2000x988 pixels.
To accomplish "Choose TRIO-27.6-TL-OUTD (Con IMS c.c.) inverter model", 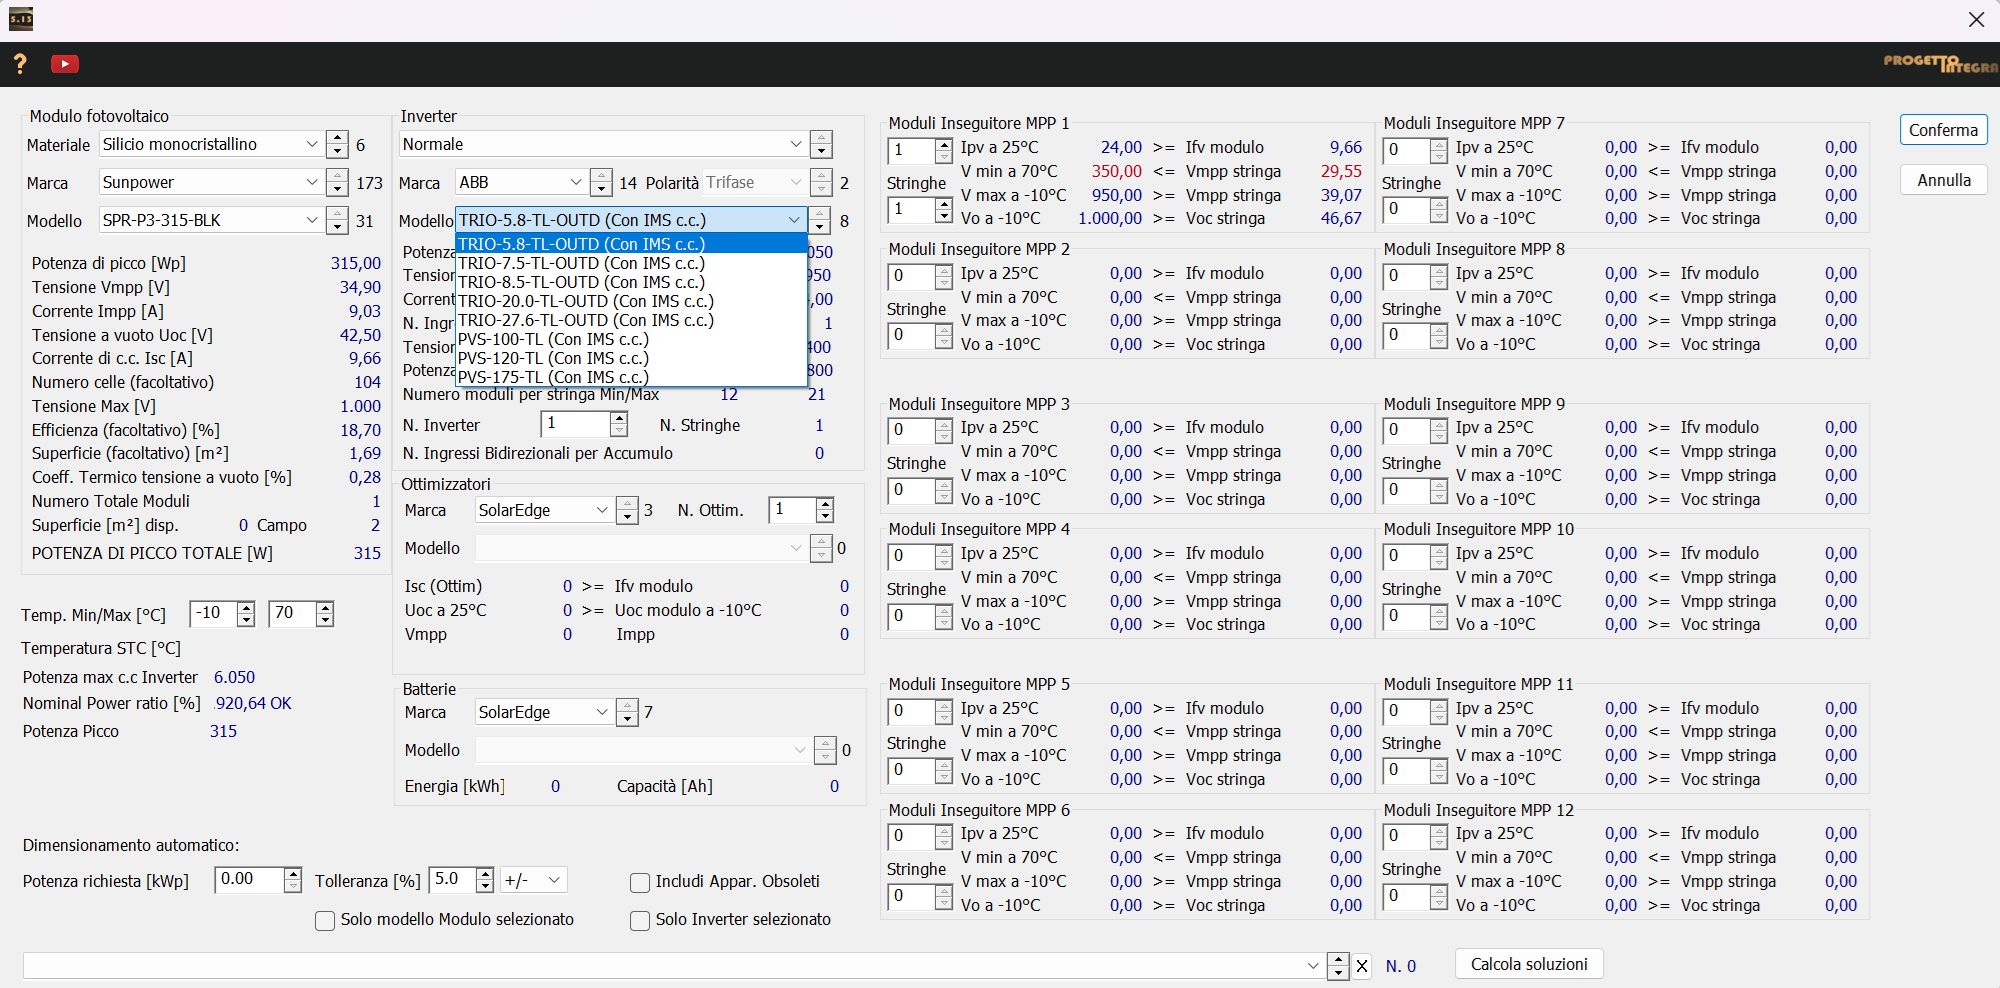I will [x=630, y=320].
